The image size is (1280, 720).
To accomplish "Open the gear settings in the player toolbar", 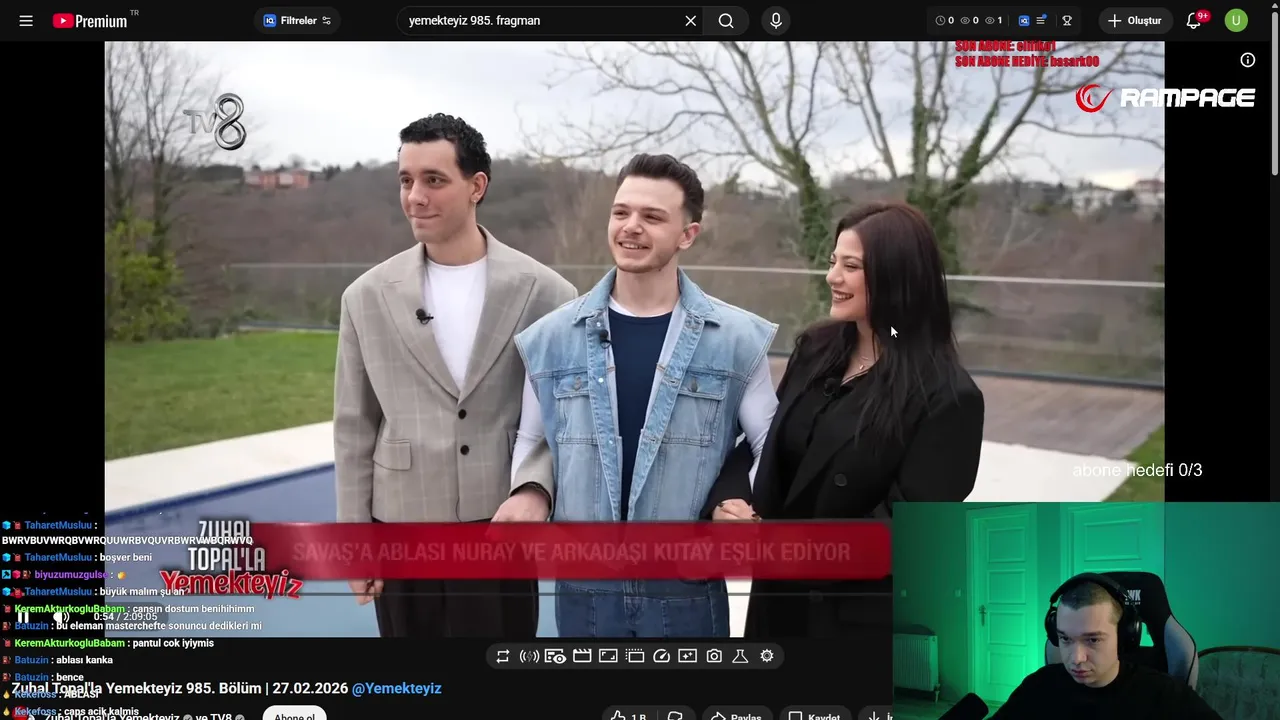I will (767, 656).
